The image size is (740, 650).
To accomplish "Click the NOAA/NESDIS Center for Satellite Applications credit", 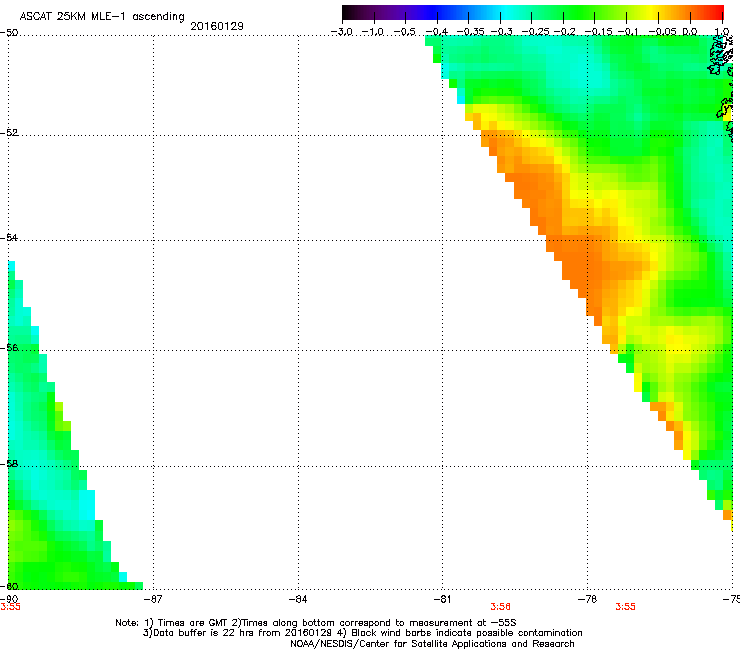I will click(x=432, y=644).
